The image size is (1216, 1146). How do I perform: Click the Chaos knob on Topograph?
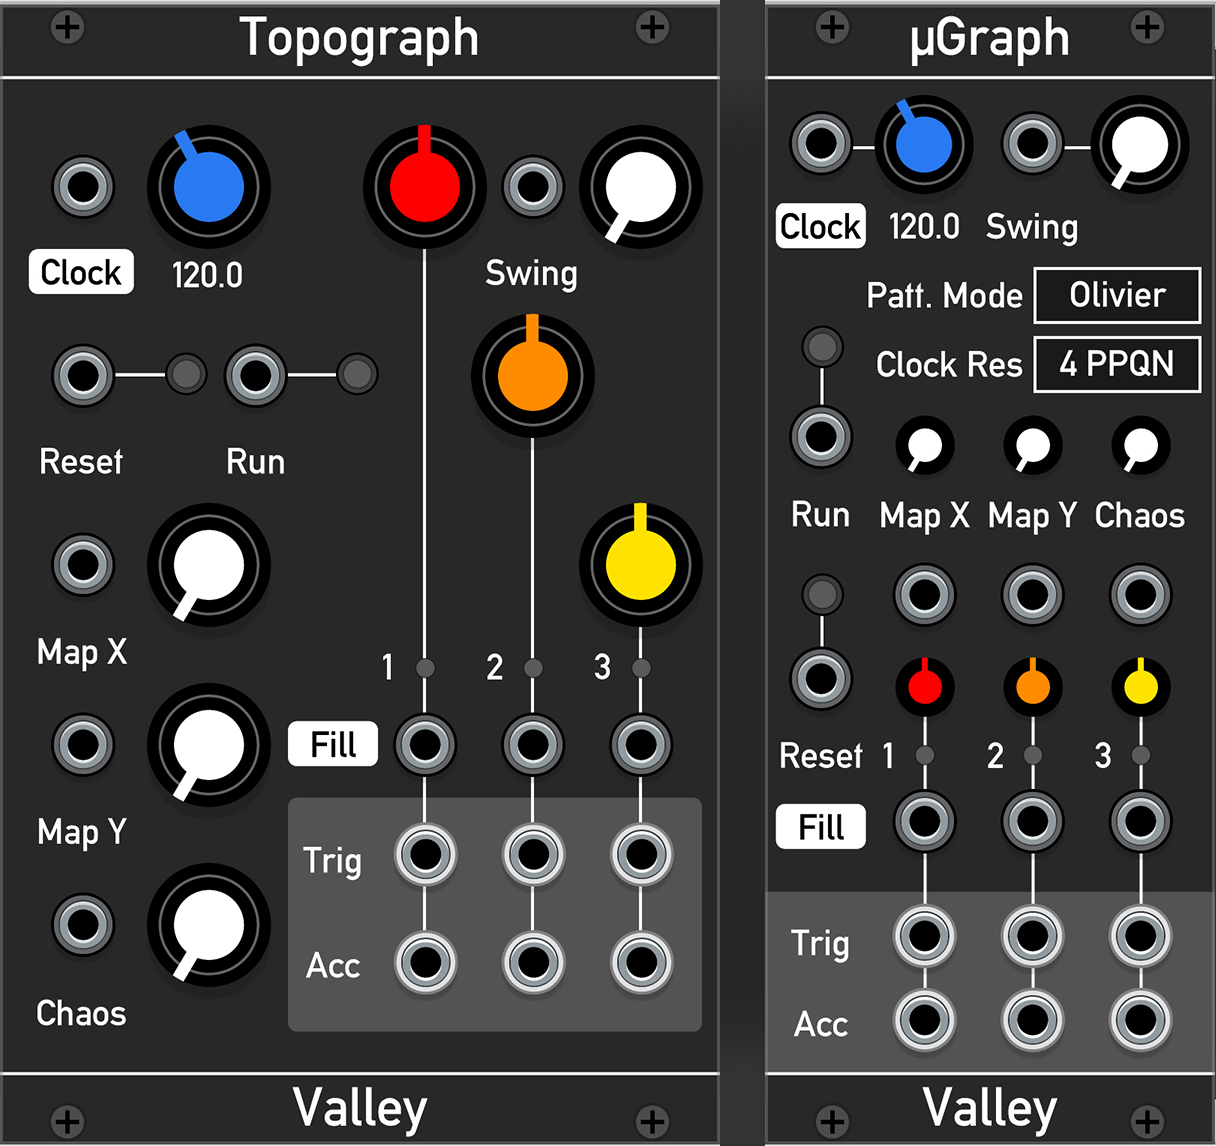207,925
